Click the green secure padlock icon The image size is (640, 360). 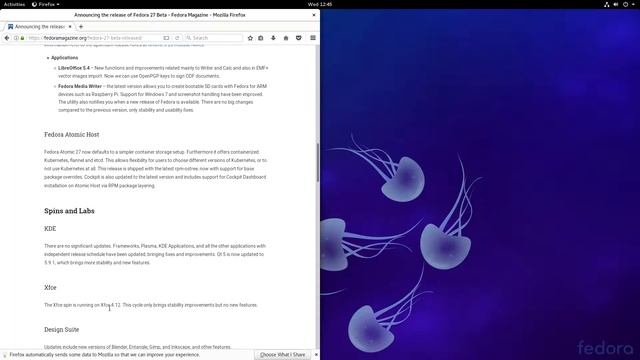[x=22, y=38]
